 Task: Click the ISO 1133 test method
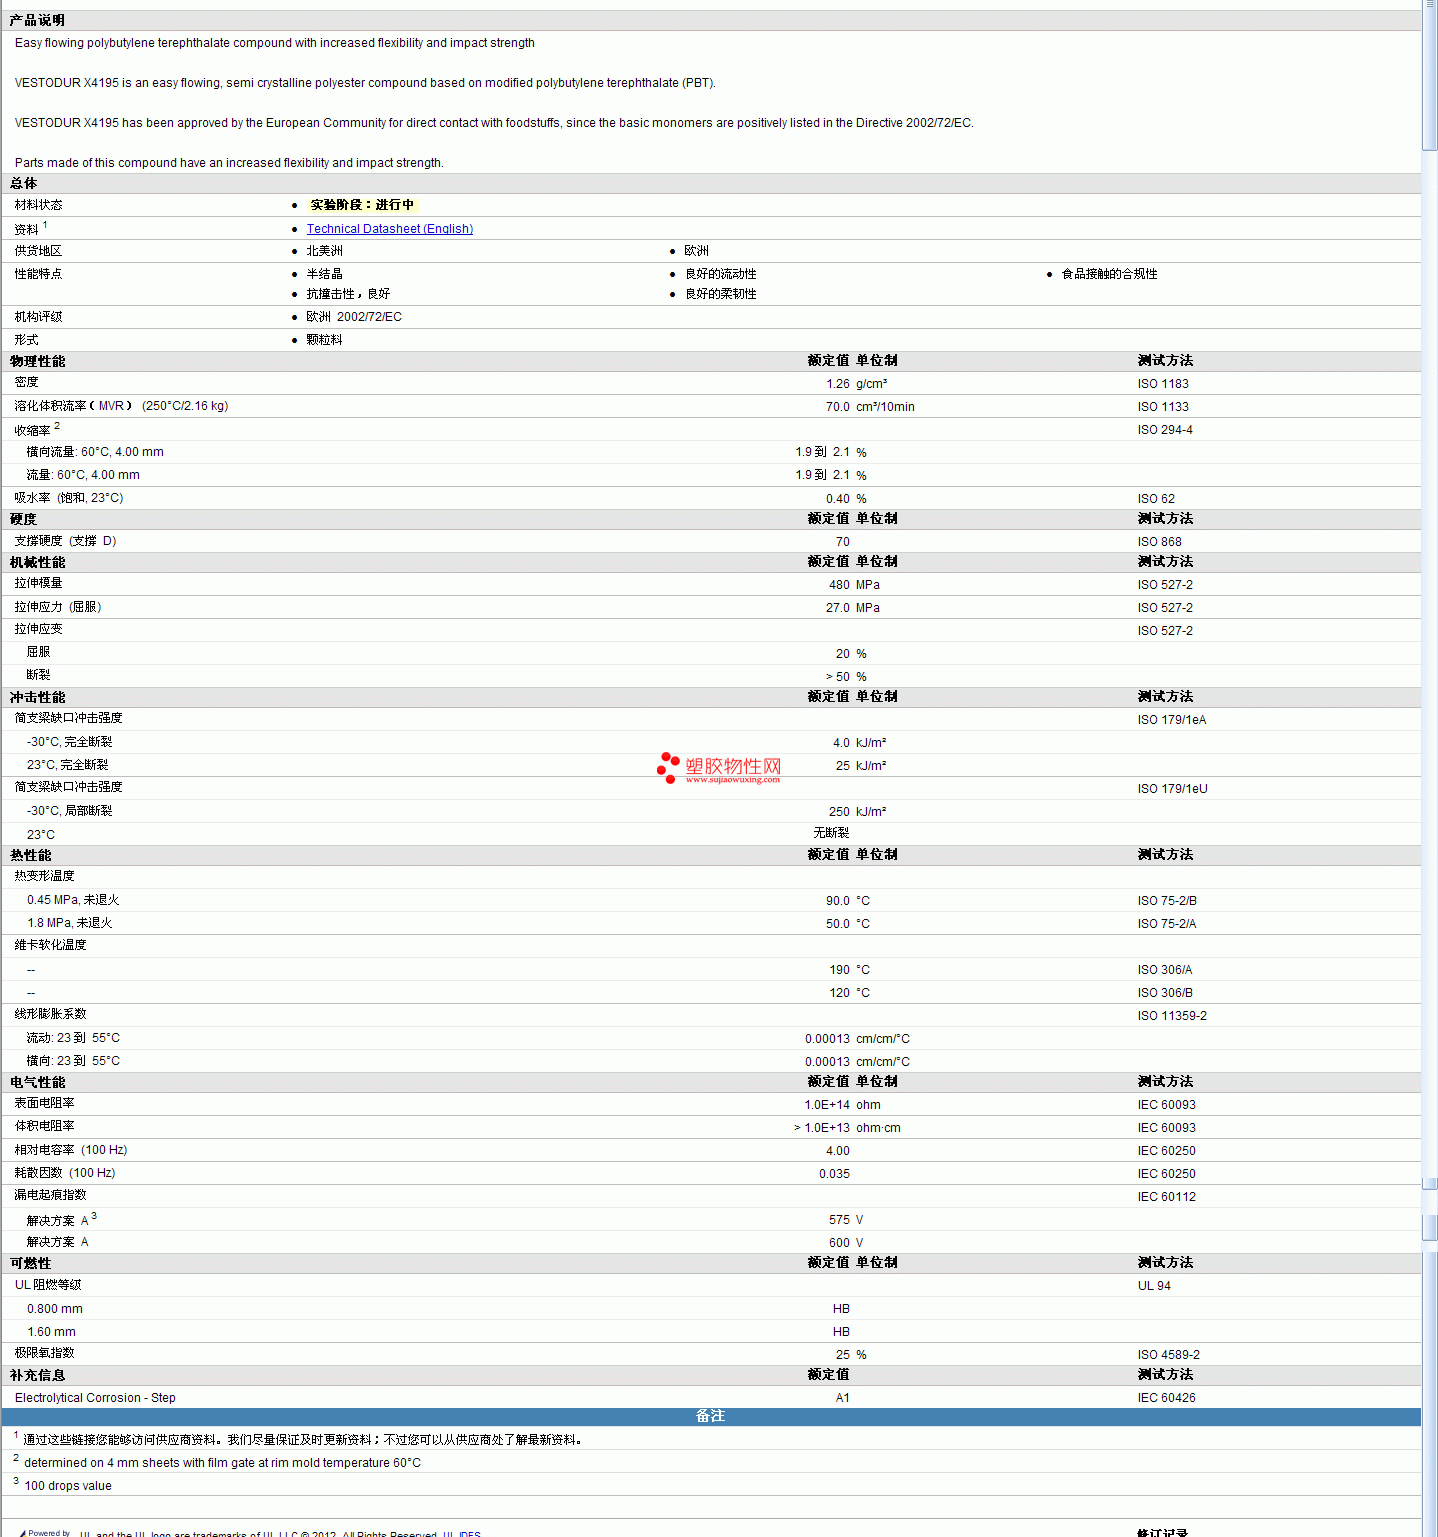pyautogui.click(x=1163, y=407)
